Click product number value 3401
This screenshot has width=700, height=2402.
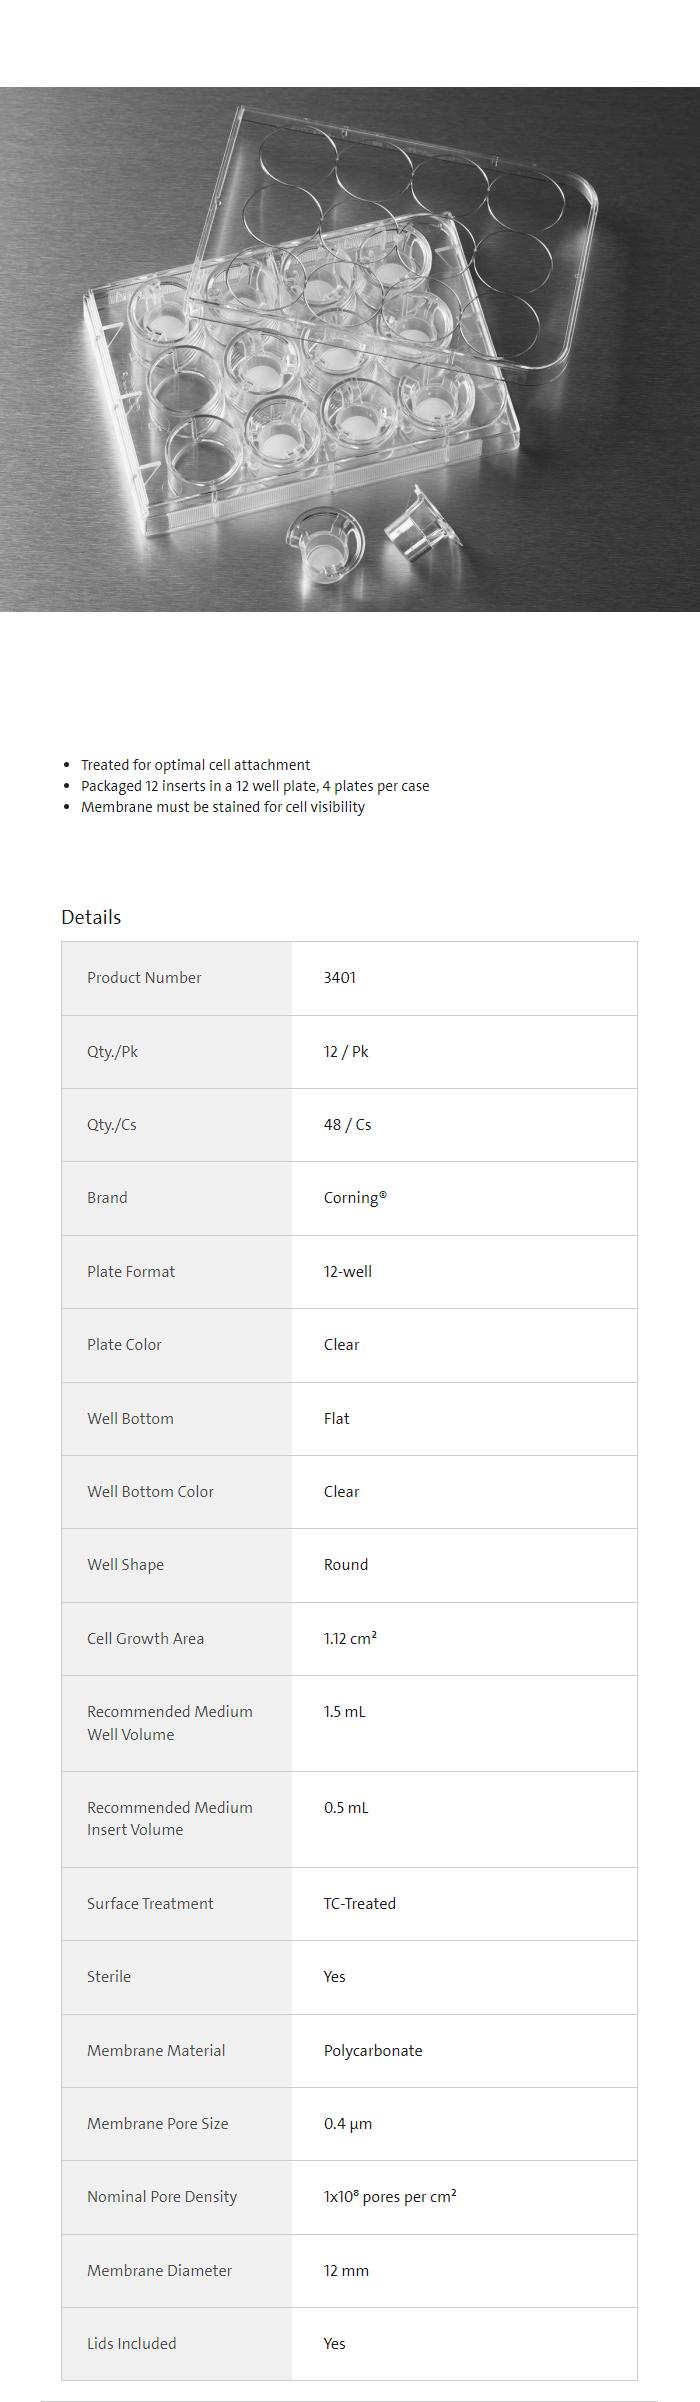click(x=340, y=978)
